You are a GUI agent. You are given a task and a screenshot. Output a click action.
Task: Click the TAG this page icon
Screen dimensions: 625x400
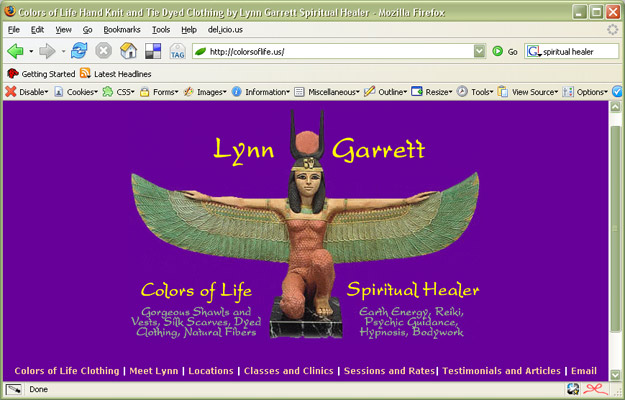tap(177, 51)
